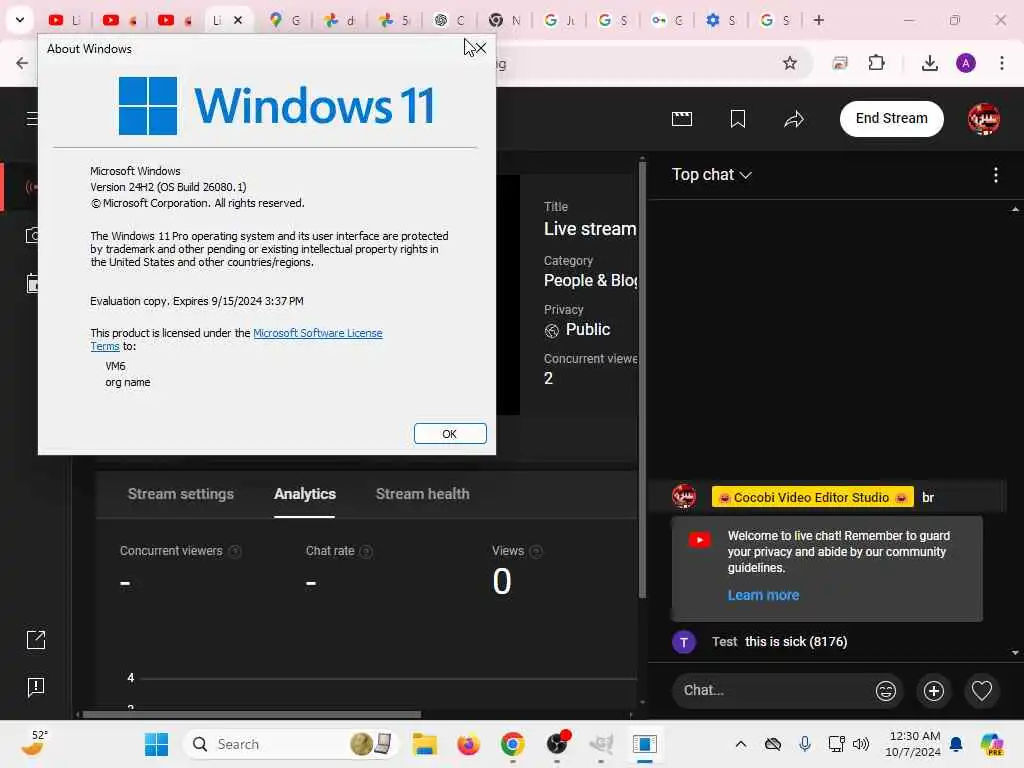Bookmark this page with star icon
1024x768 pixels.
coord(790,63)
